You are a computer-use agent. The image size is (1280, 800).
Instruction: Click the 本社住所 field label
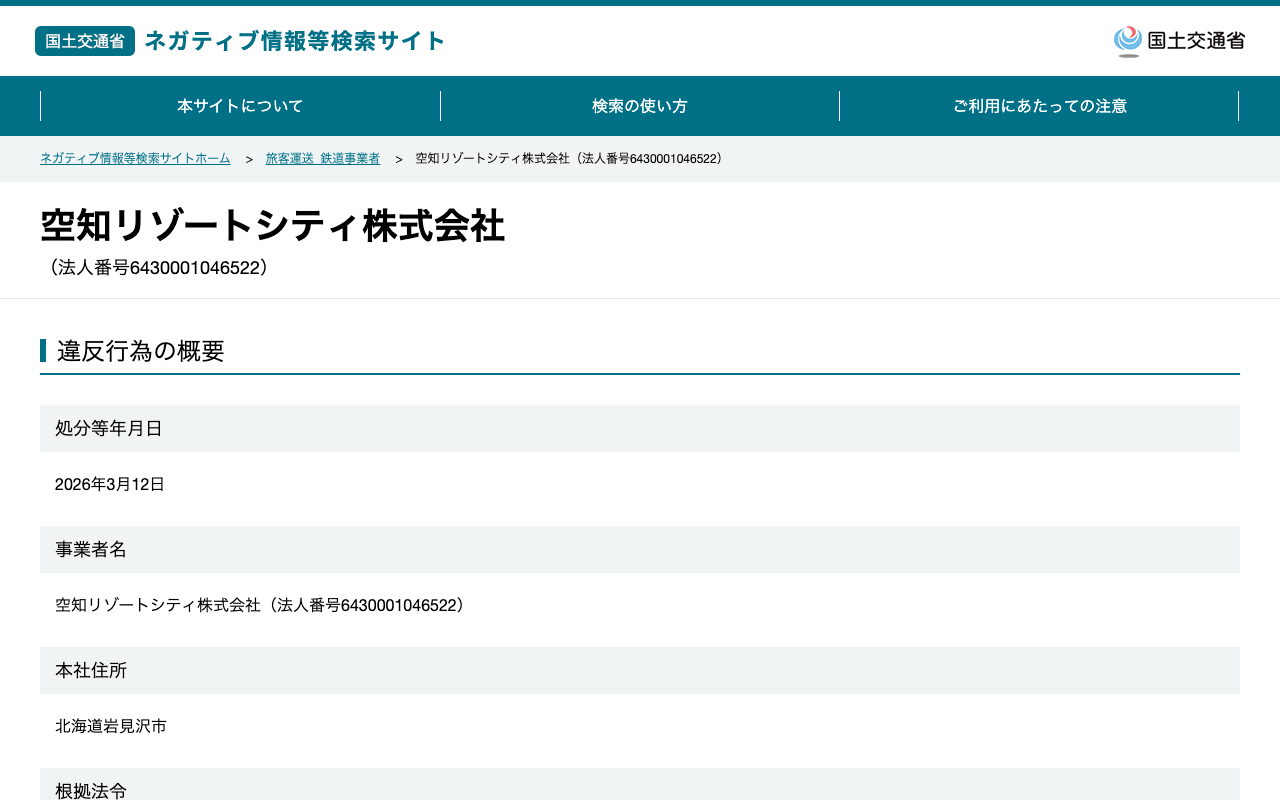(x=91, y=671)
